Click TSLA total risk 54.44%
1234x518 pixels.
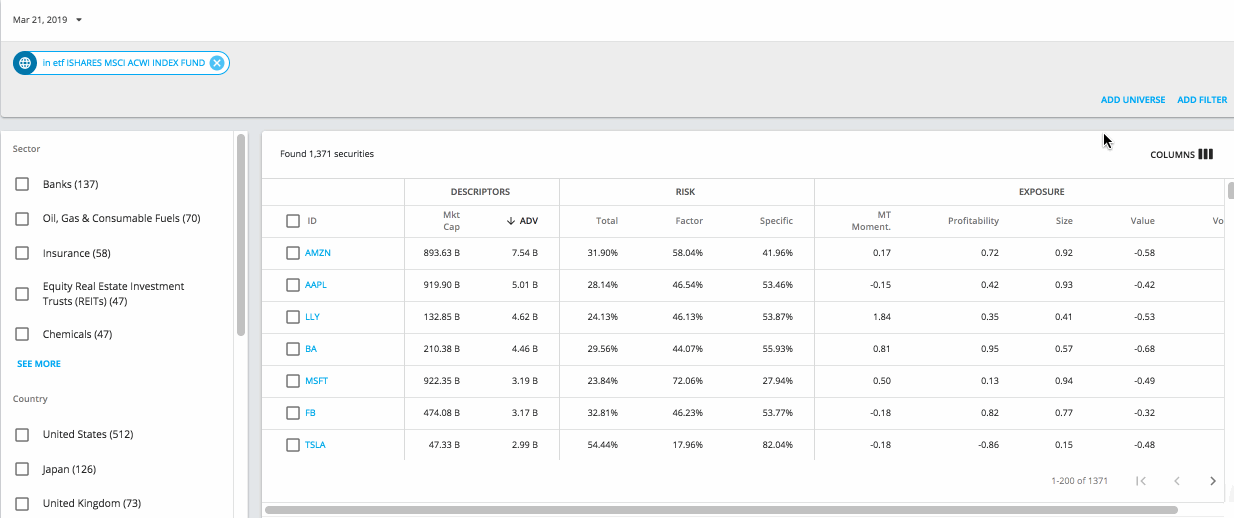click(603, 445)
